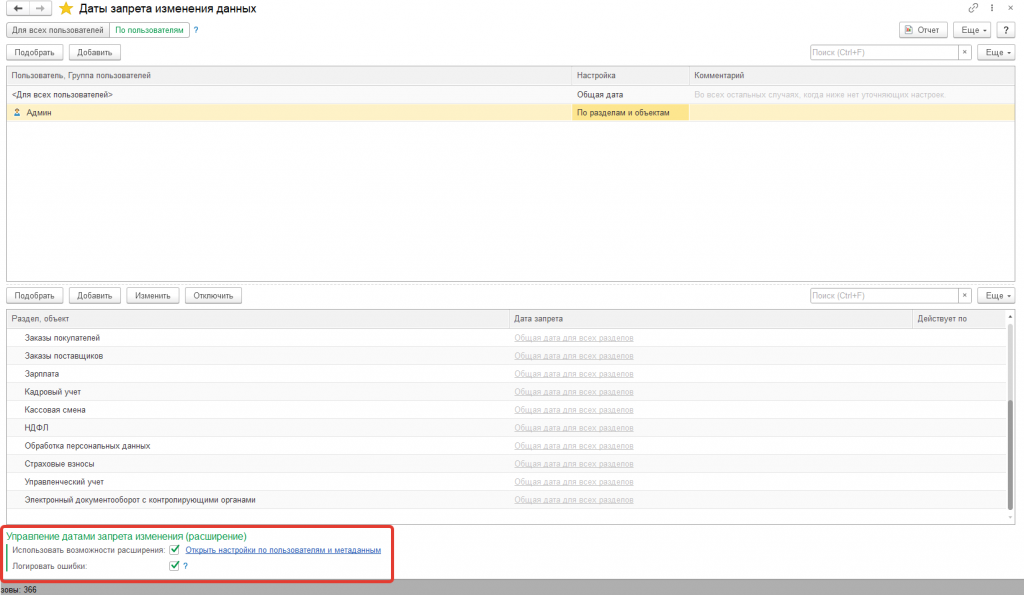The height and width of the screenshot is (595, 1024).
Task: Click the Общая дата link for Управленческий учет
Action: tap(573, 481)
